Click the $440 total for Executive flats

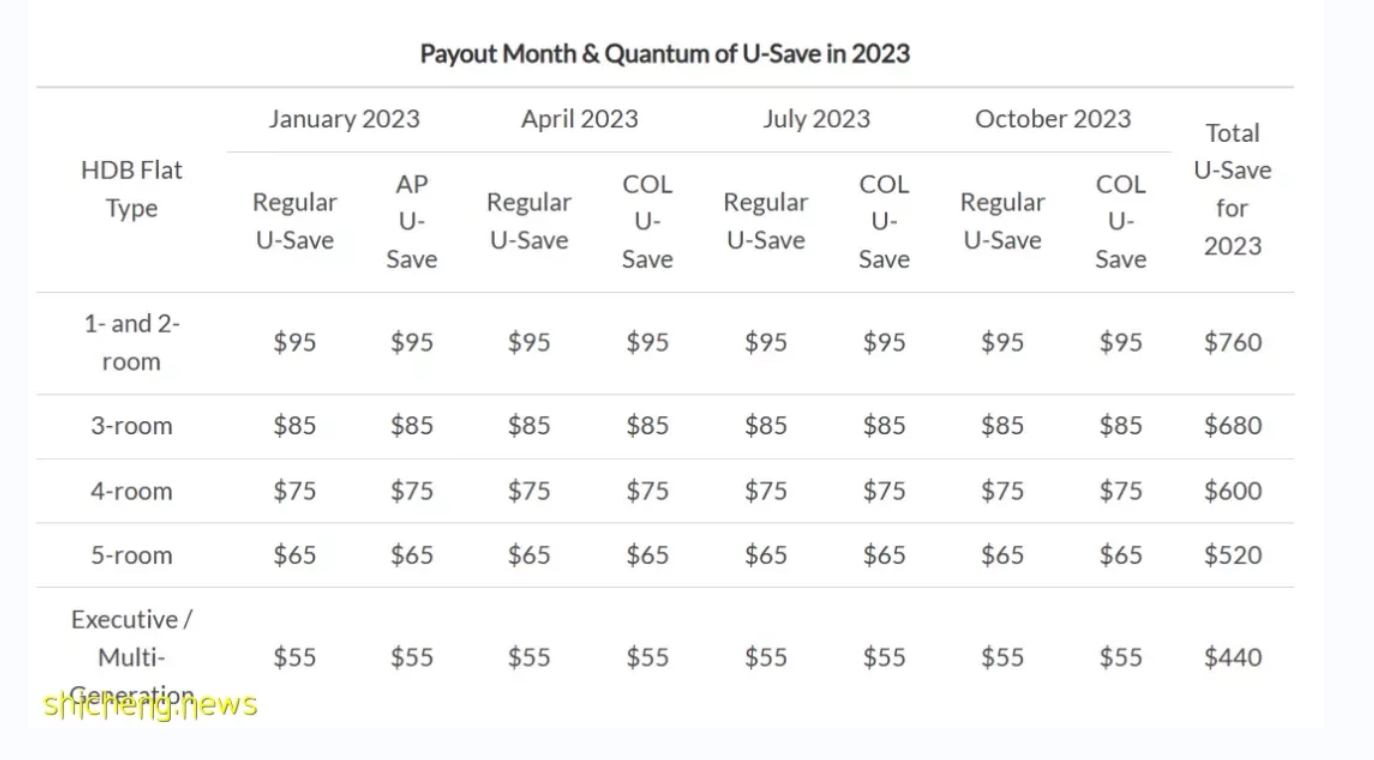click(1232, 657)
